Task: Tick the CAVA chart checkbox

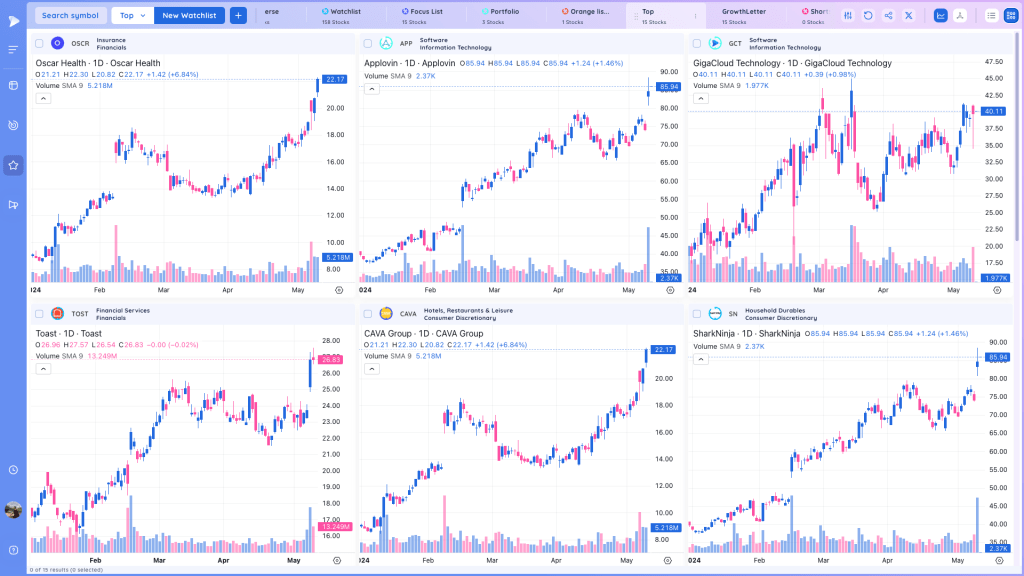Action: [368, 314]
